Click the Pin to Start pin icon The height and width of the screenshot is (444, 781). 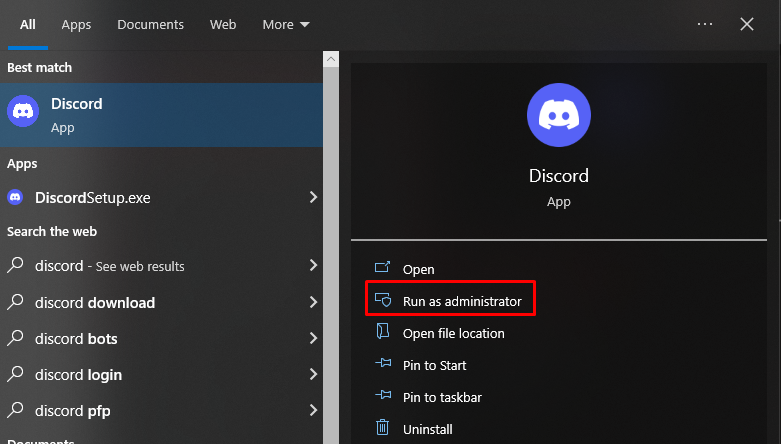click(x=383, y=363)
